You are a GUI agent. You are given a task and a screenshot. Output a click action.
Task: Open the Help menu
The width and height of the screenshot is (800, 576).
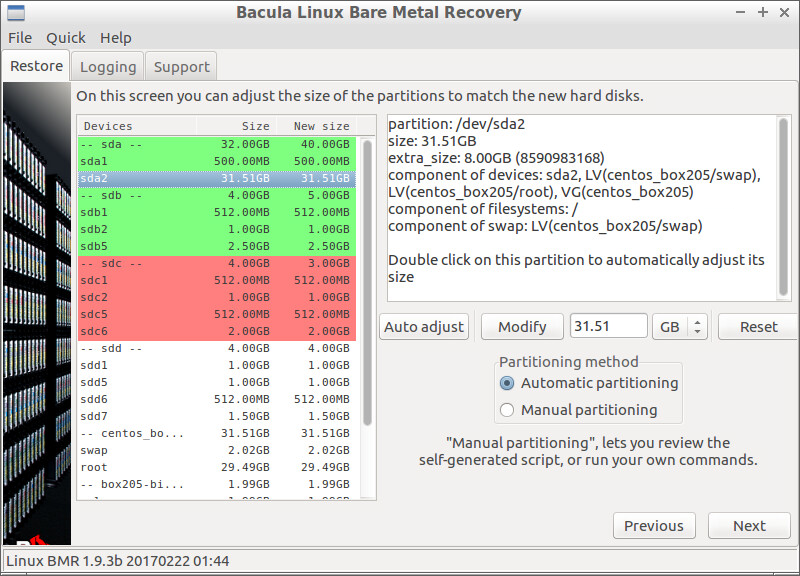[116, 38]
